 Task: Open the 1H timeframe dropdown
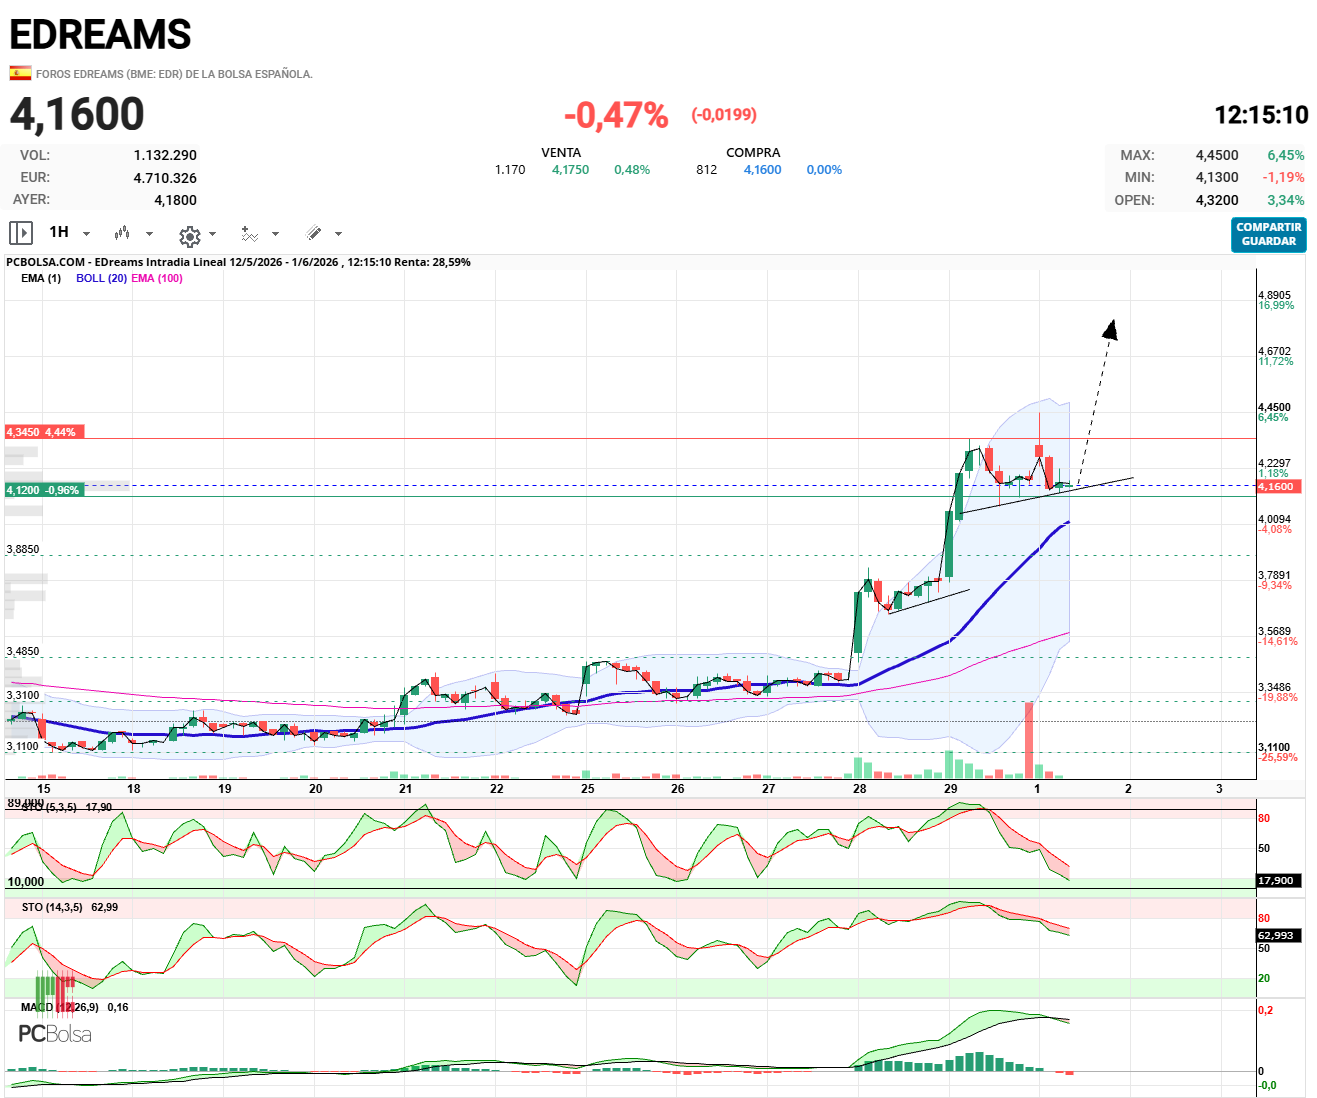[68, 232]
